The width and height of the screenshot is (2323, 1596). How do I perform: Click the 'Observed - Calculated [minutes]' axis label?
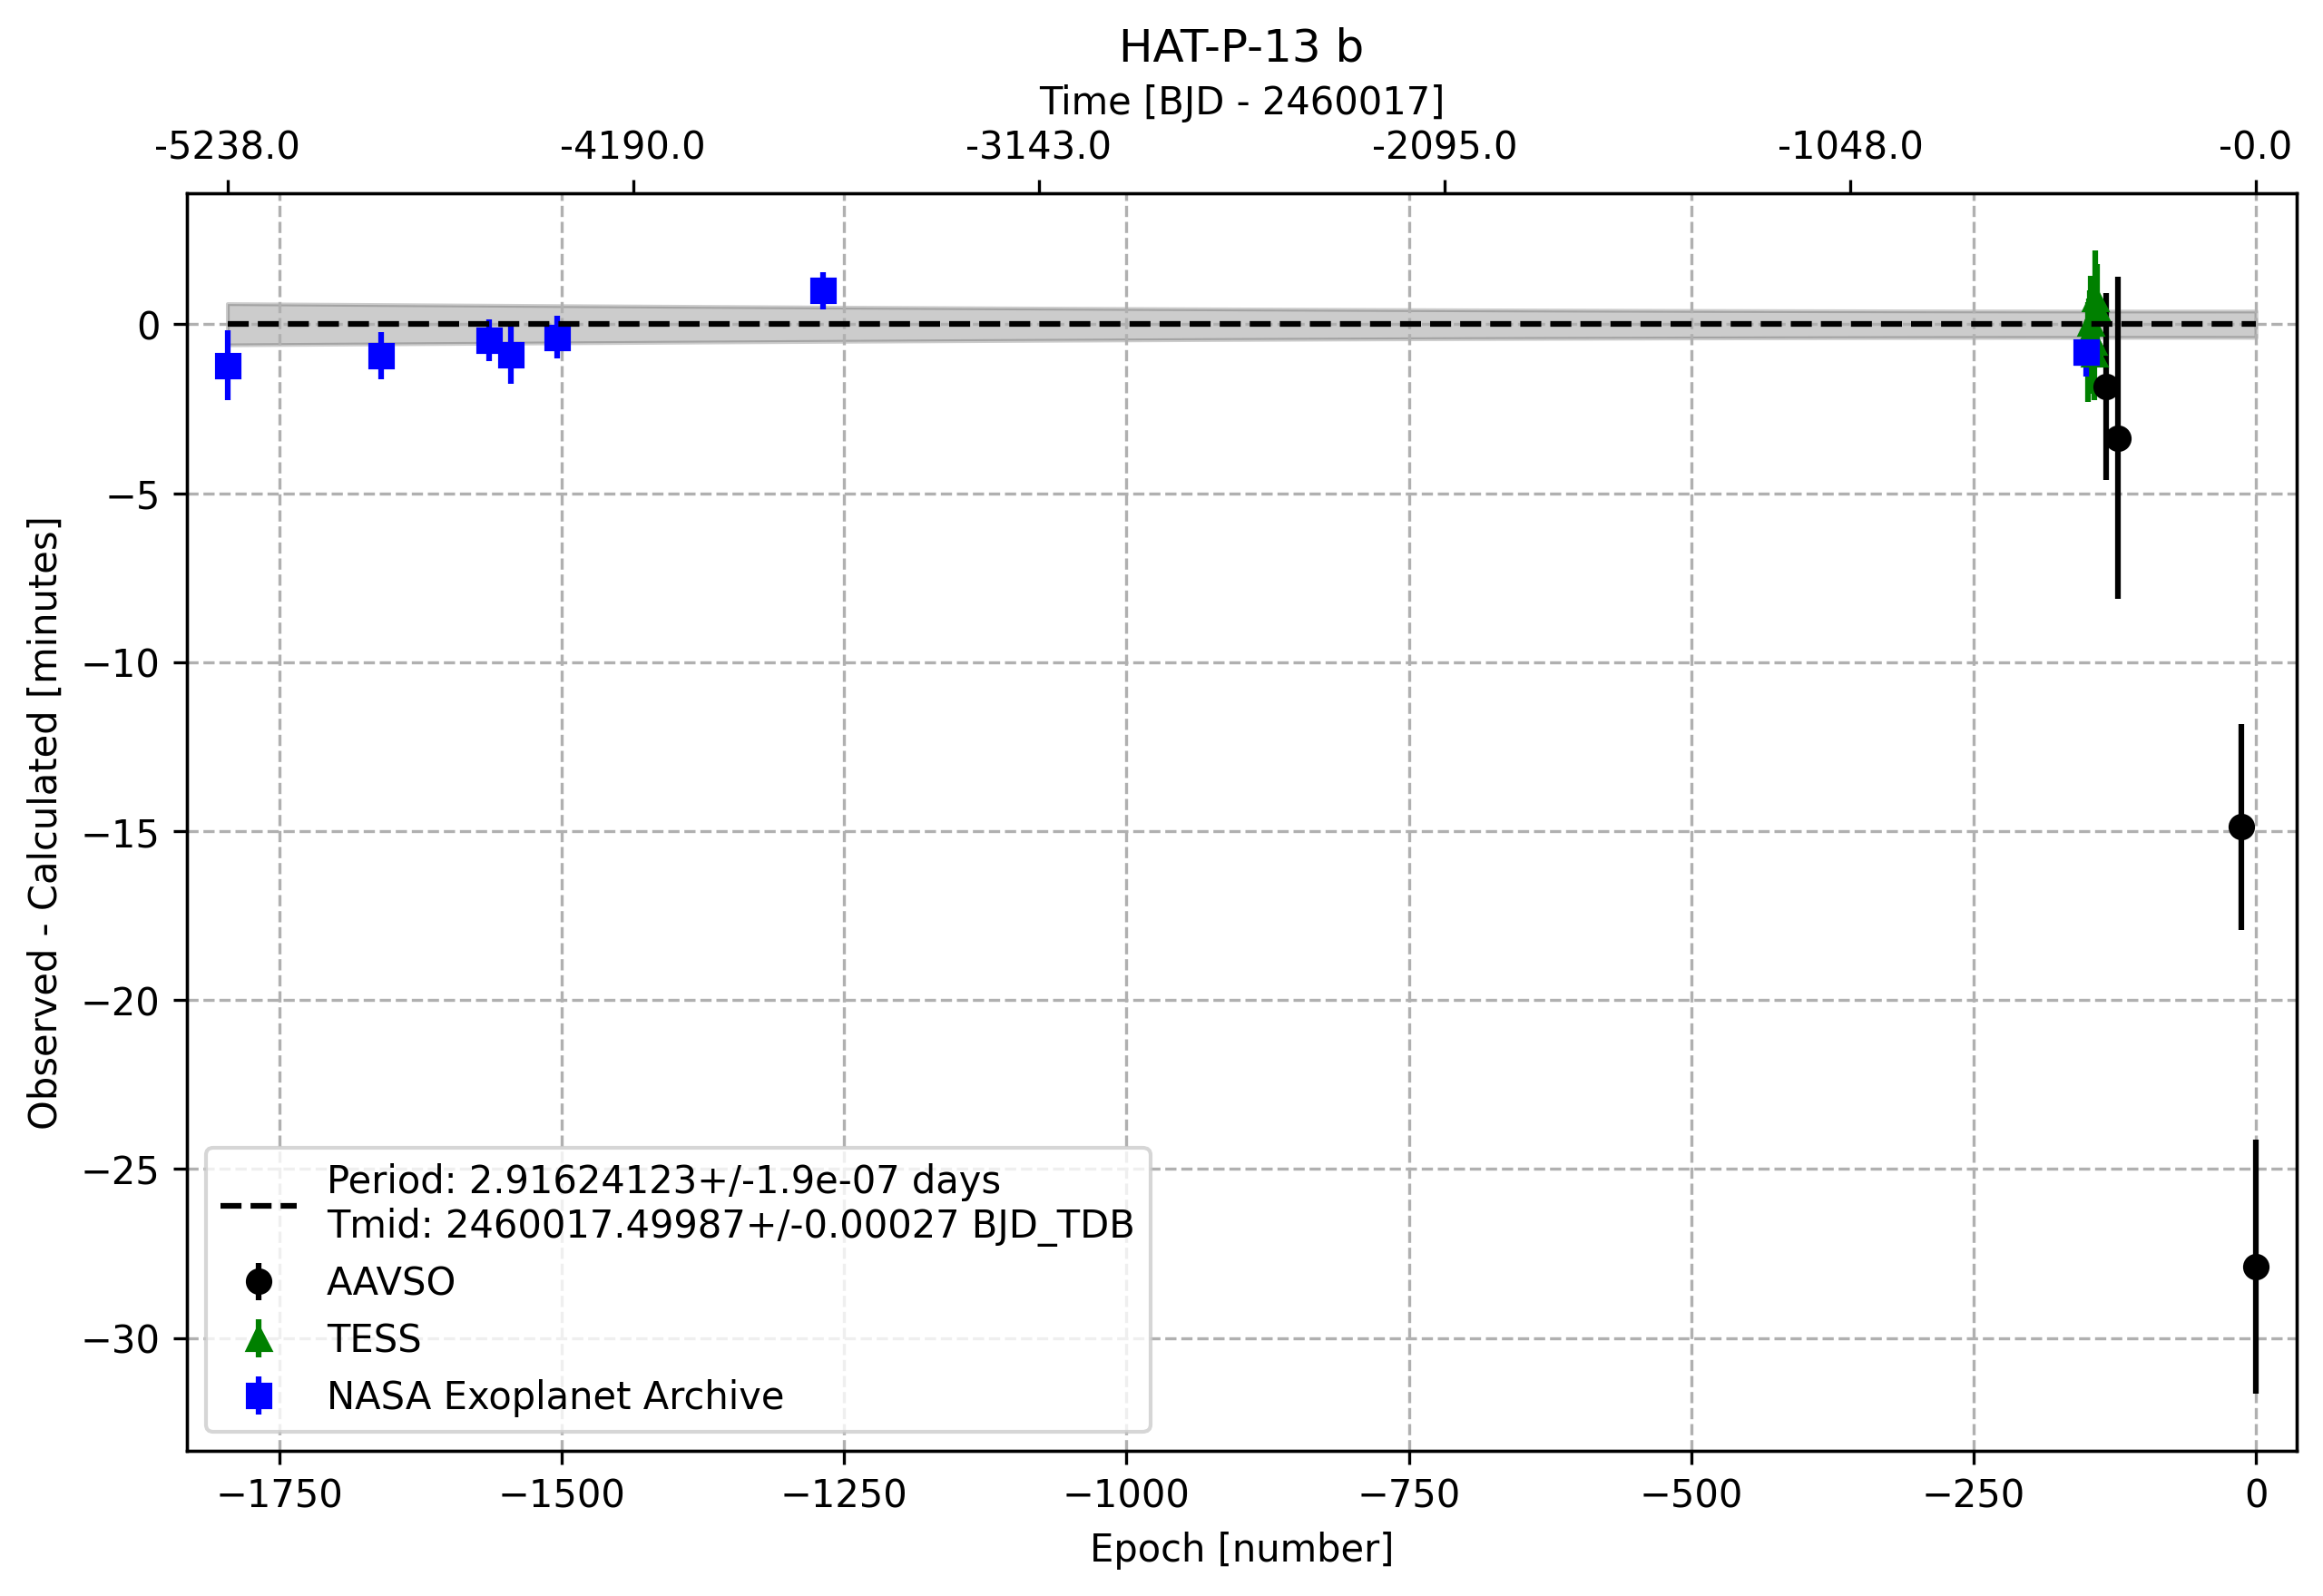pyautogui.click(x=43, y=823)
